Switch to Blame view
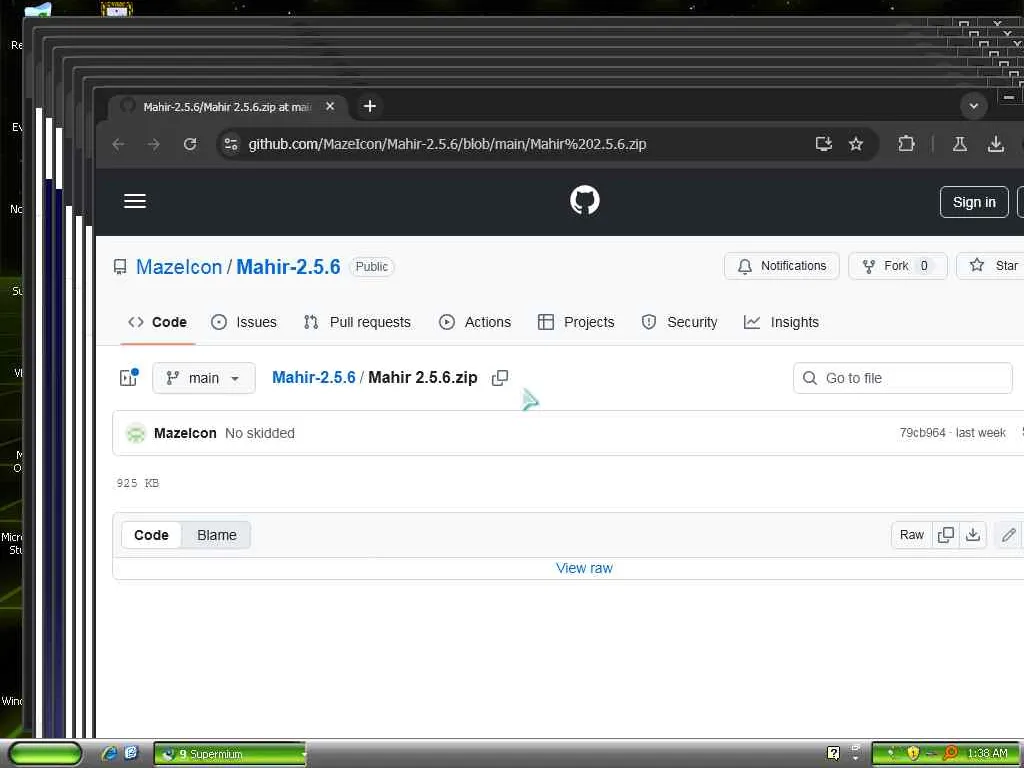 (216, 535)
